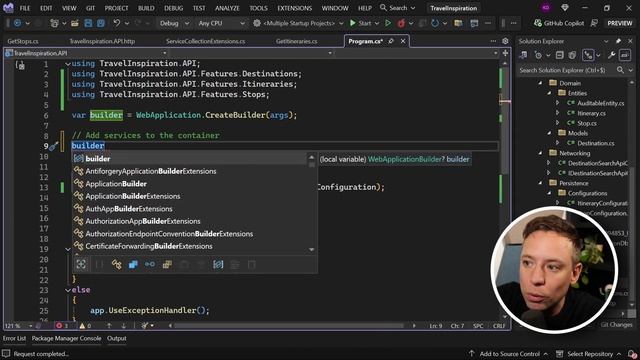
Task: Click the Undo arrow icon
Action: 117,23
